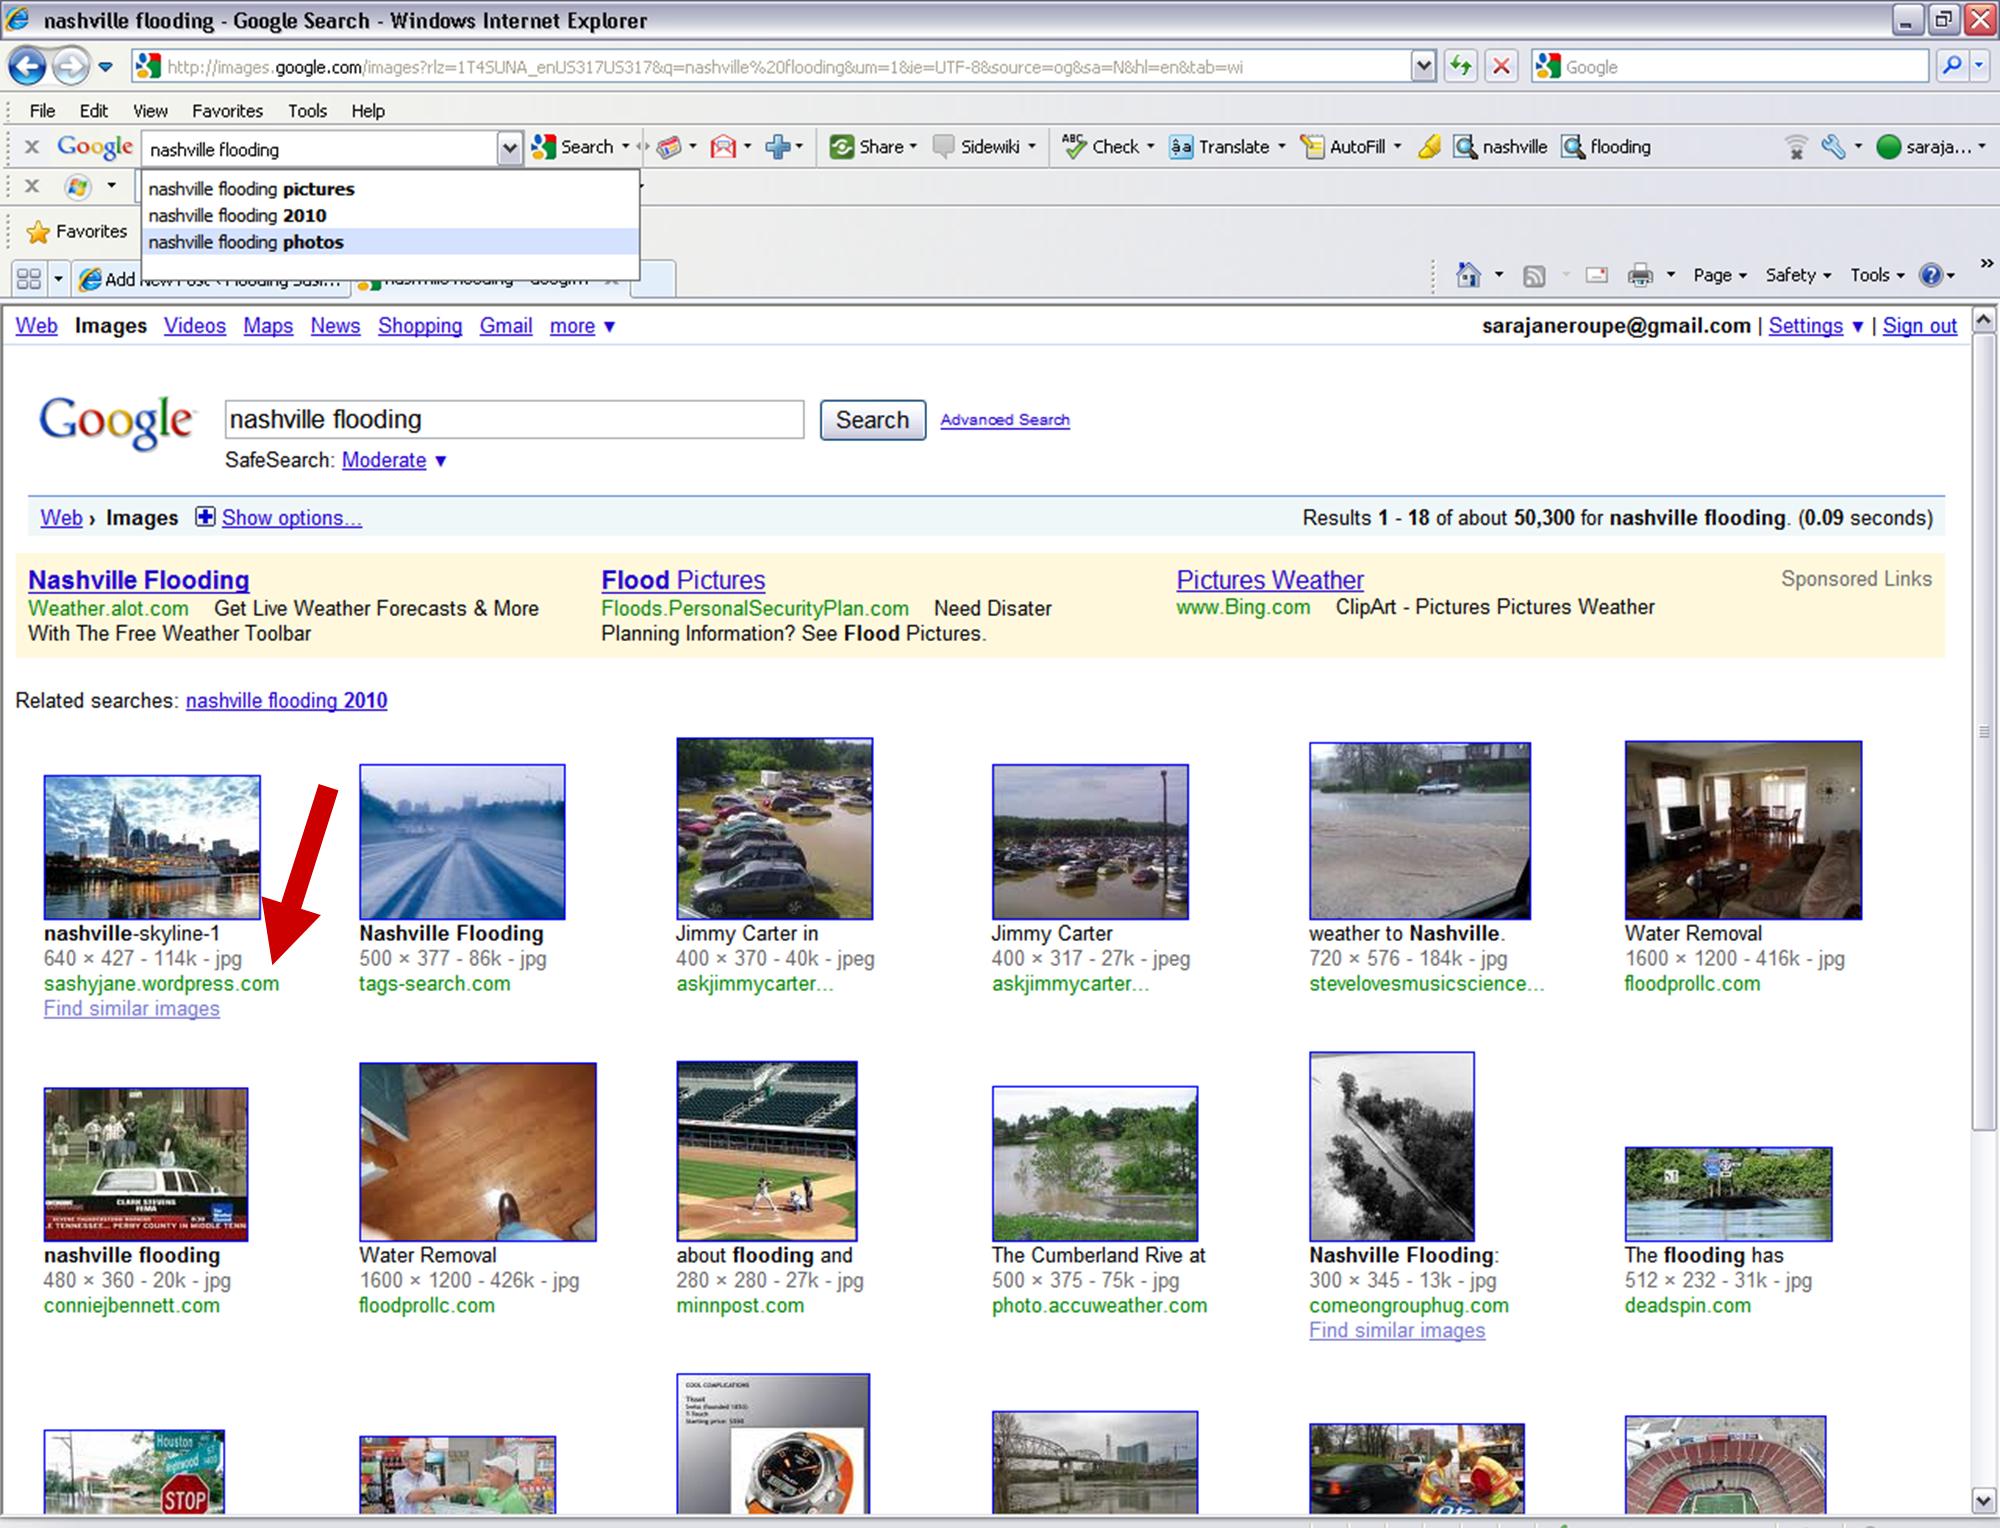Open Google Sidewiki from the toolbar
Image resolution: width=2000 pixels, height=1528 pixels.
click(985, 147)
